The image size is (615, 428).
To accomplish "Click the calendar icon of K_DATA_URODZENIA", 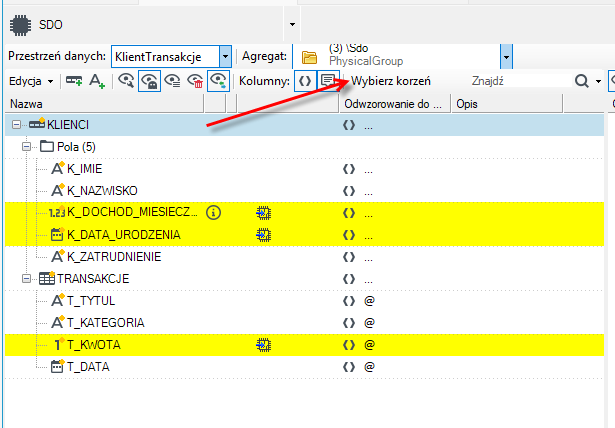I will pos(57,234).
